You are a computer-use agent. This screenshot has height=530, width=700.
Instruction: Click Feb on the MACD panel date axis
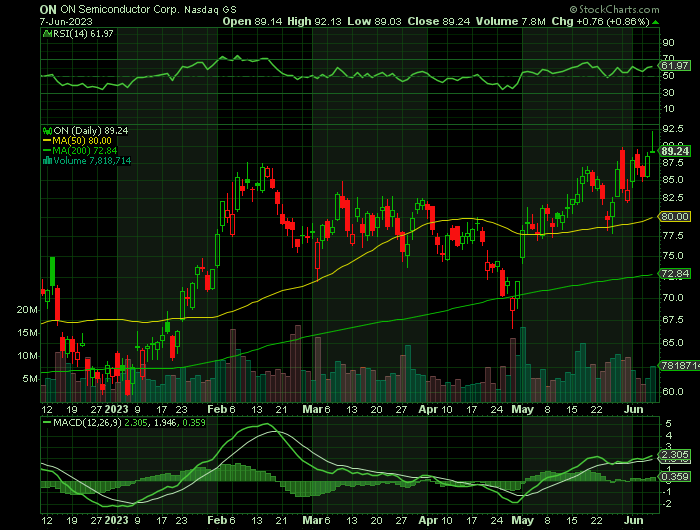click(217, 521)
